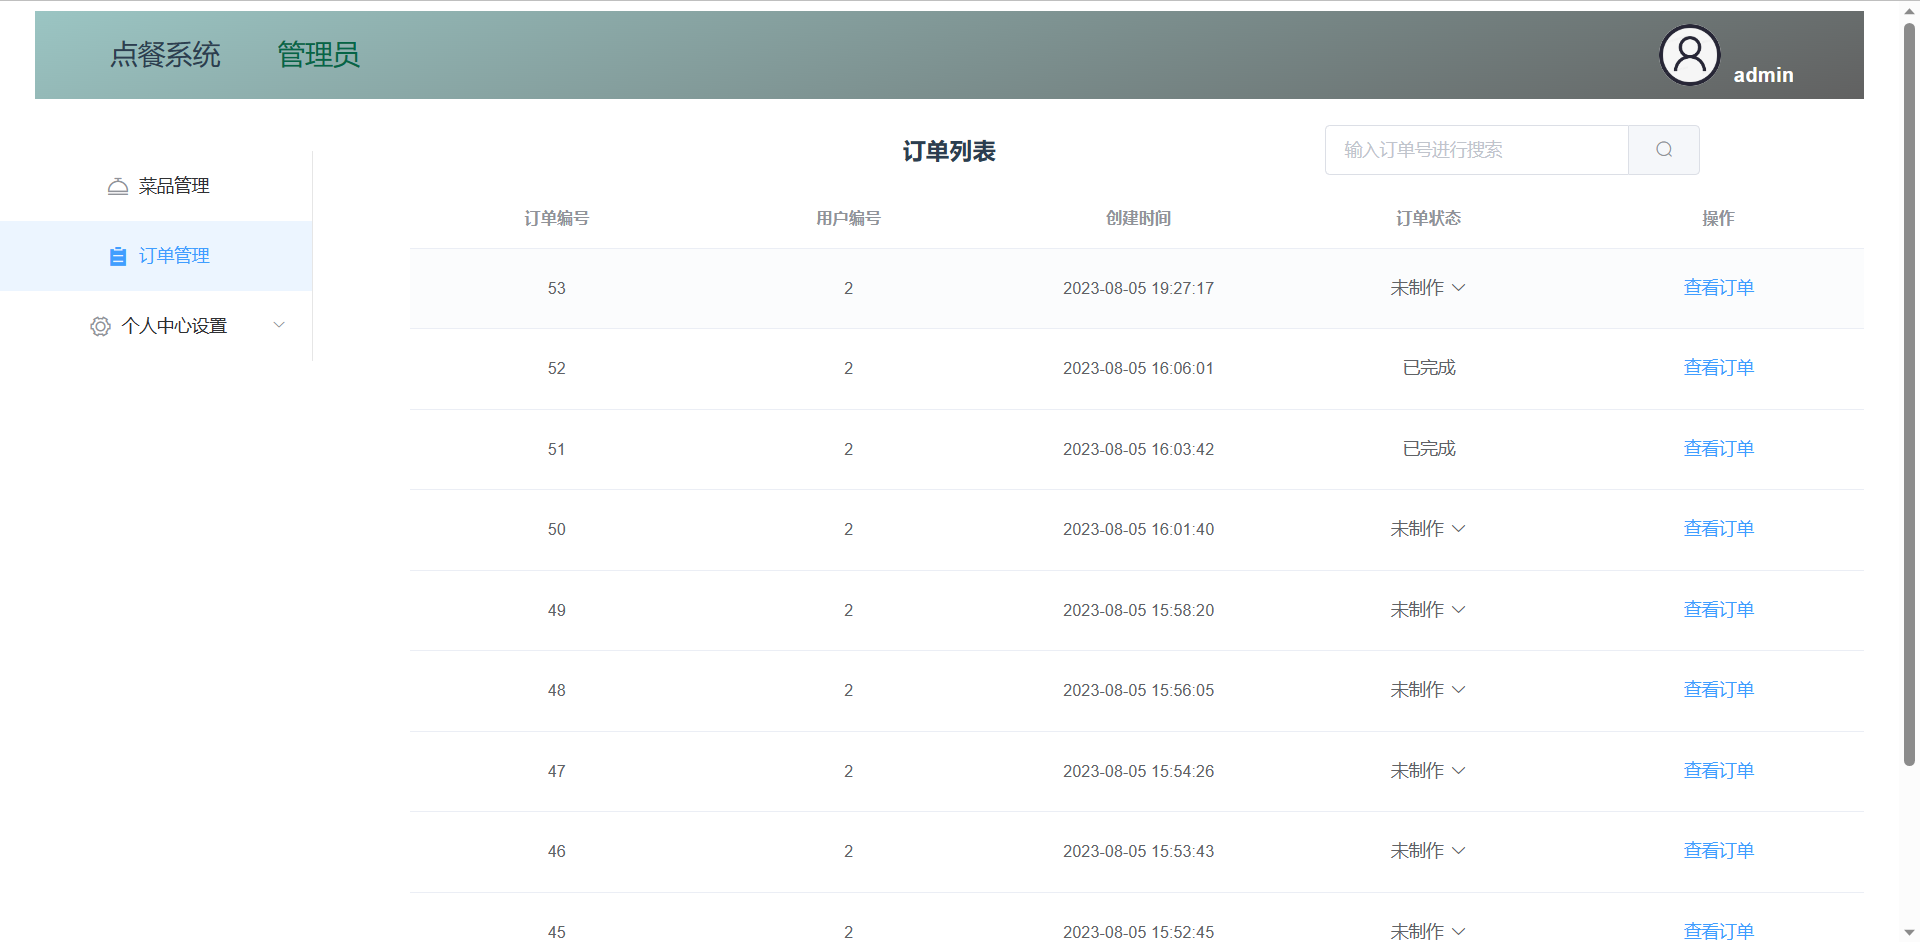Open status dropdown for order 45
Image resolution: width=1920 pixels, height=942 pixels.
click(1428, 931)
